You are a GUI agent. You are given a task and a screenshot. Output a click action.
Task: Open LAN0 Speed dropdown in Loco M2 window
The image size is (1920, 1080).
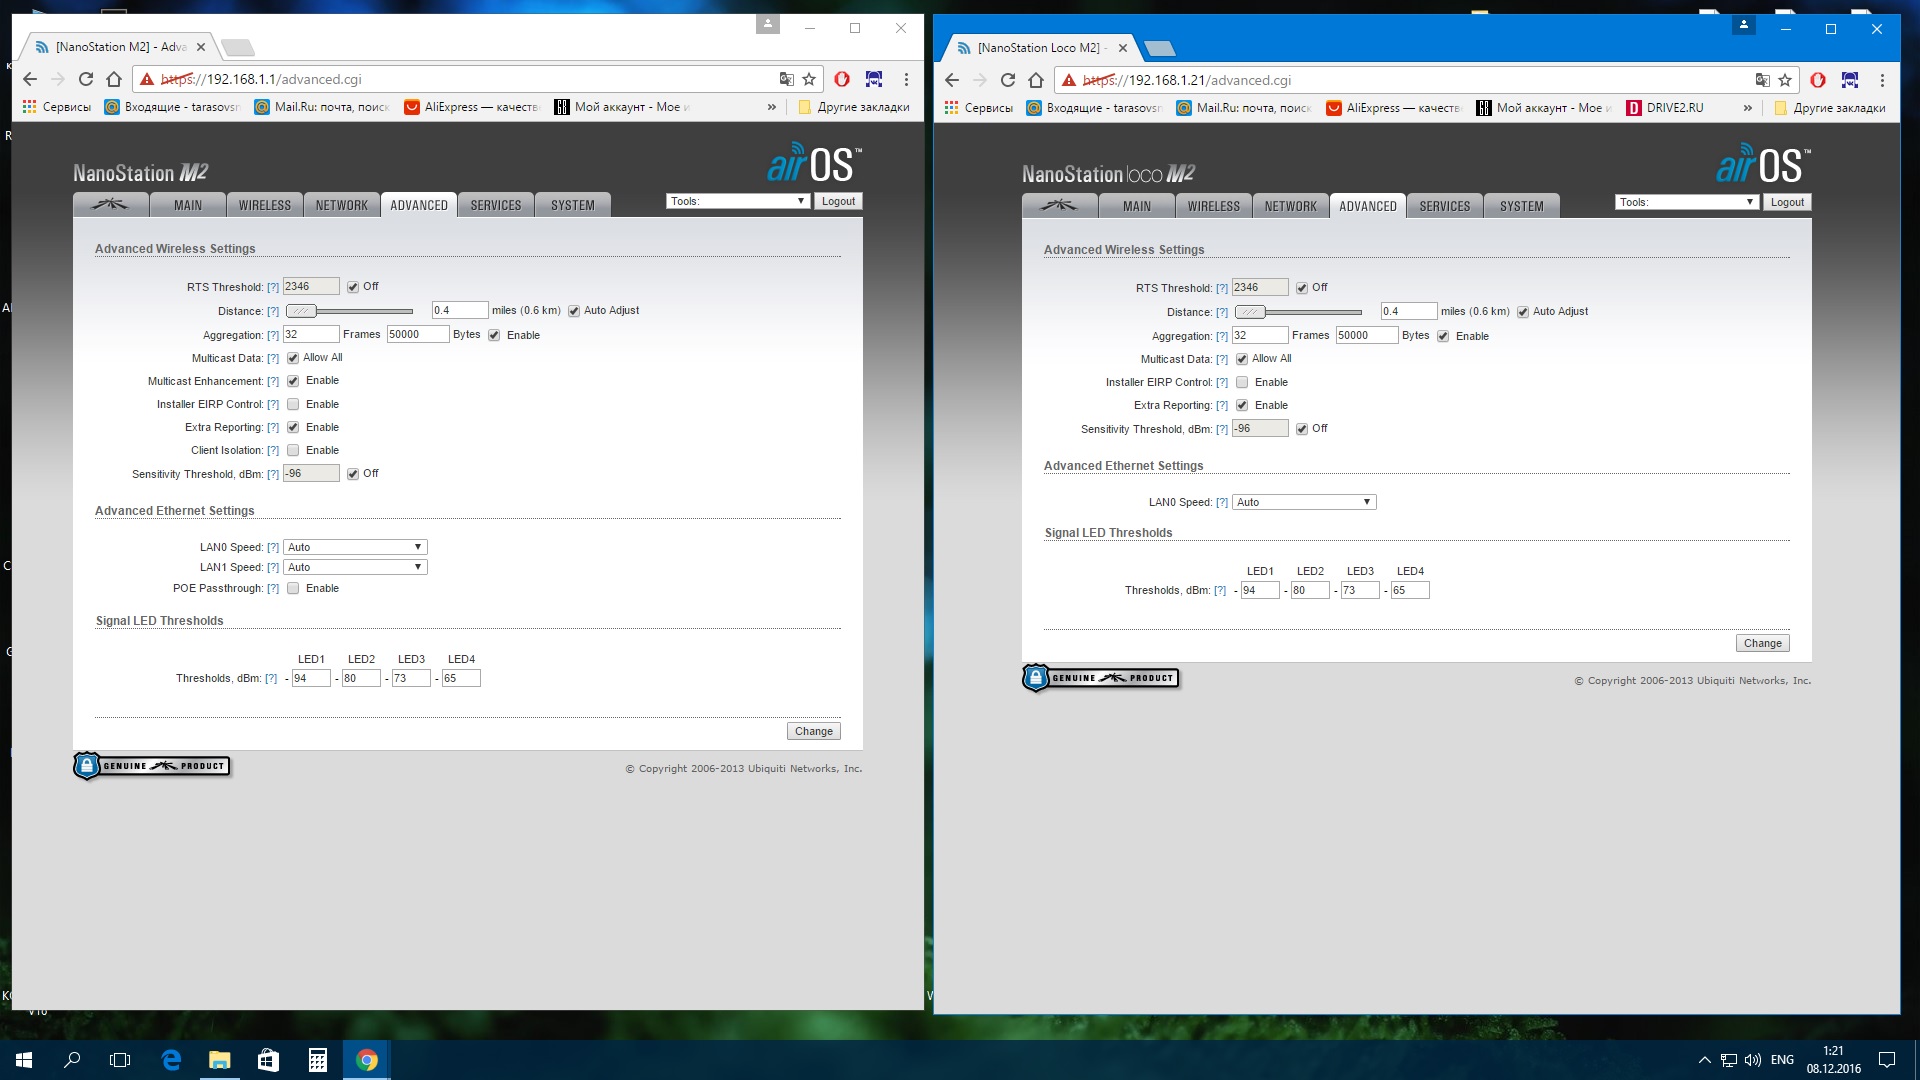click(1304, 502)
